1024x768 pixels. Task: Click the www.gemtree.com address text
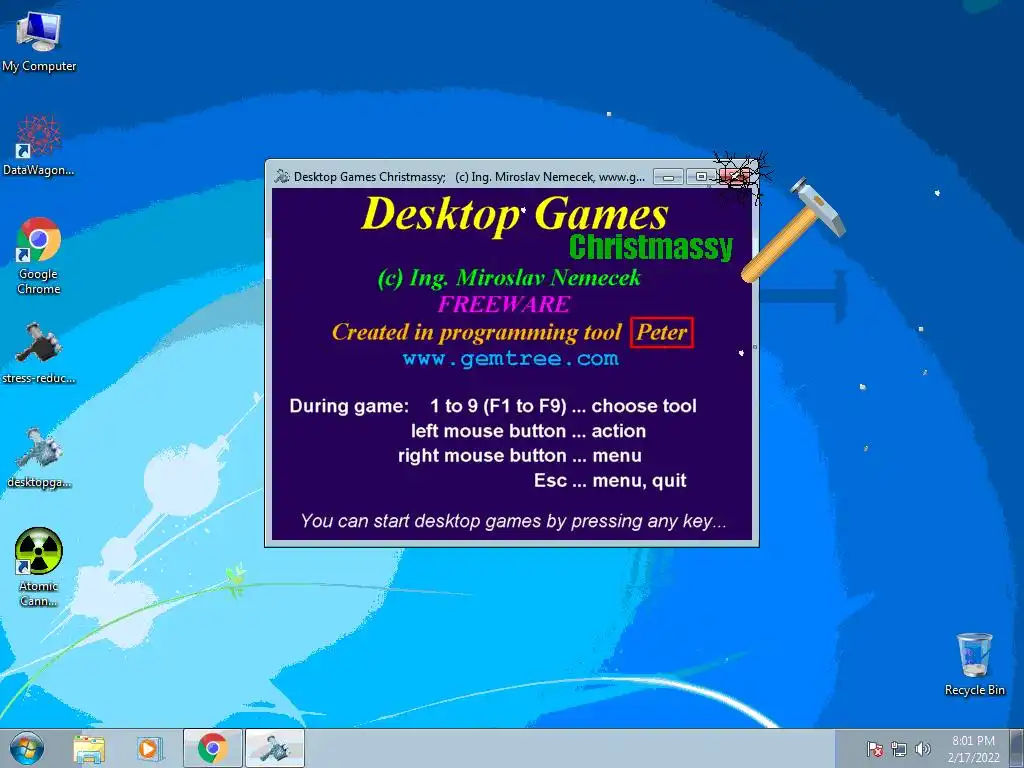[x=511, y=359]
